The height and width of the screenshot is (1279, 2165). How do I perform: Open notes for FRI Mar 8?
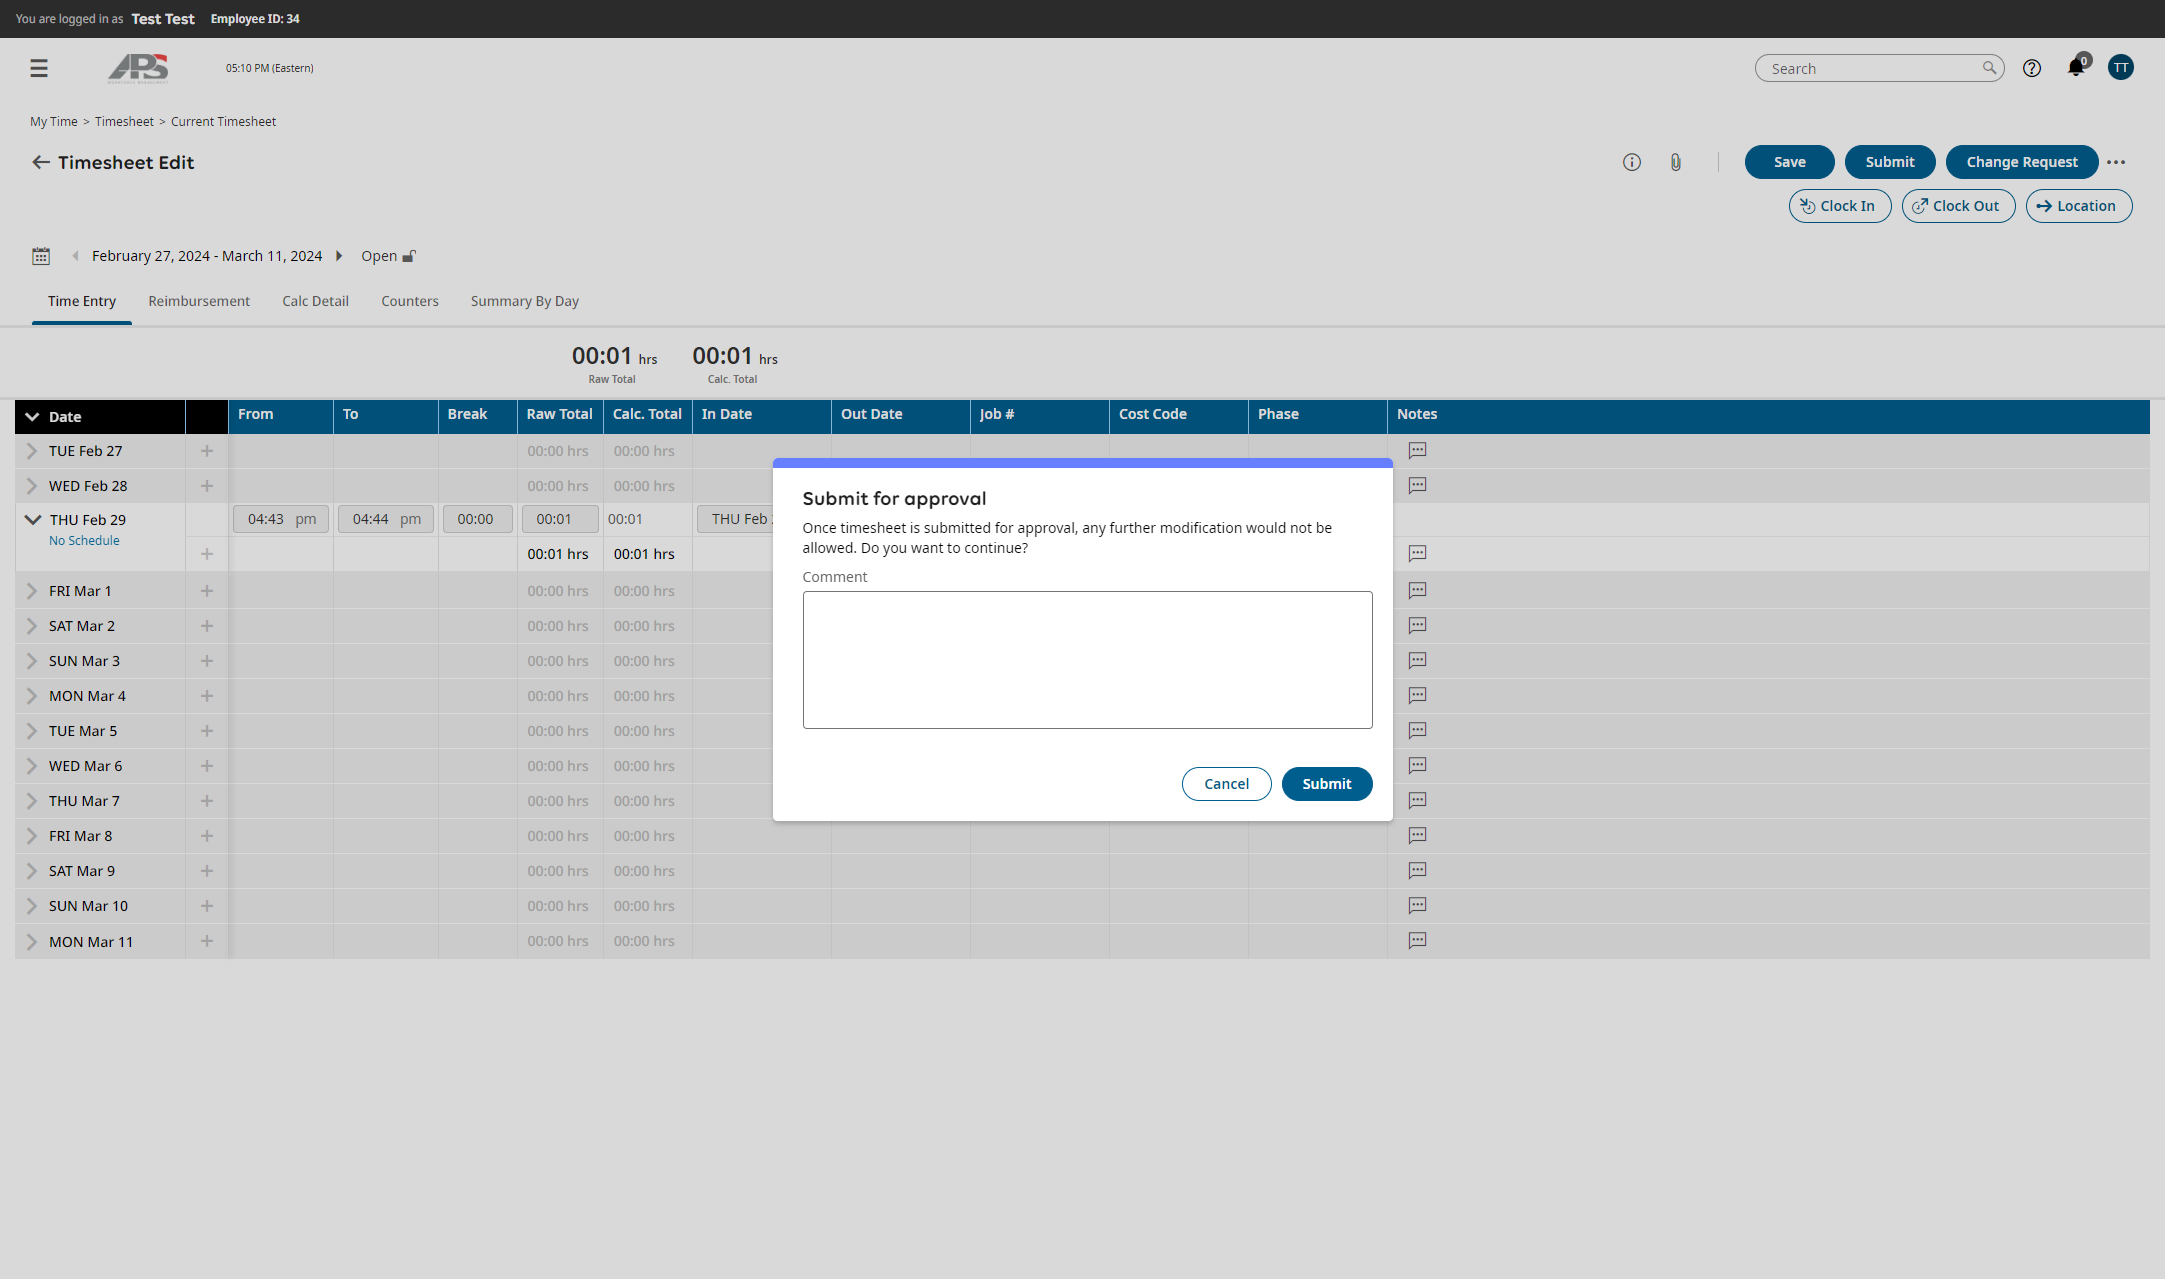[1417, 836]
